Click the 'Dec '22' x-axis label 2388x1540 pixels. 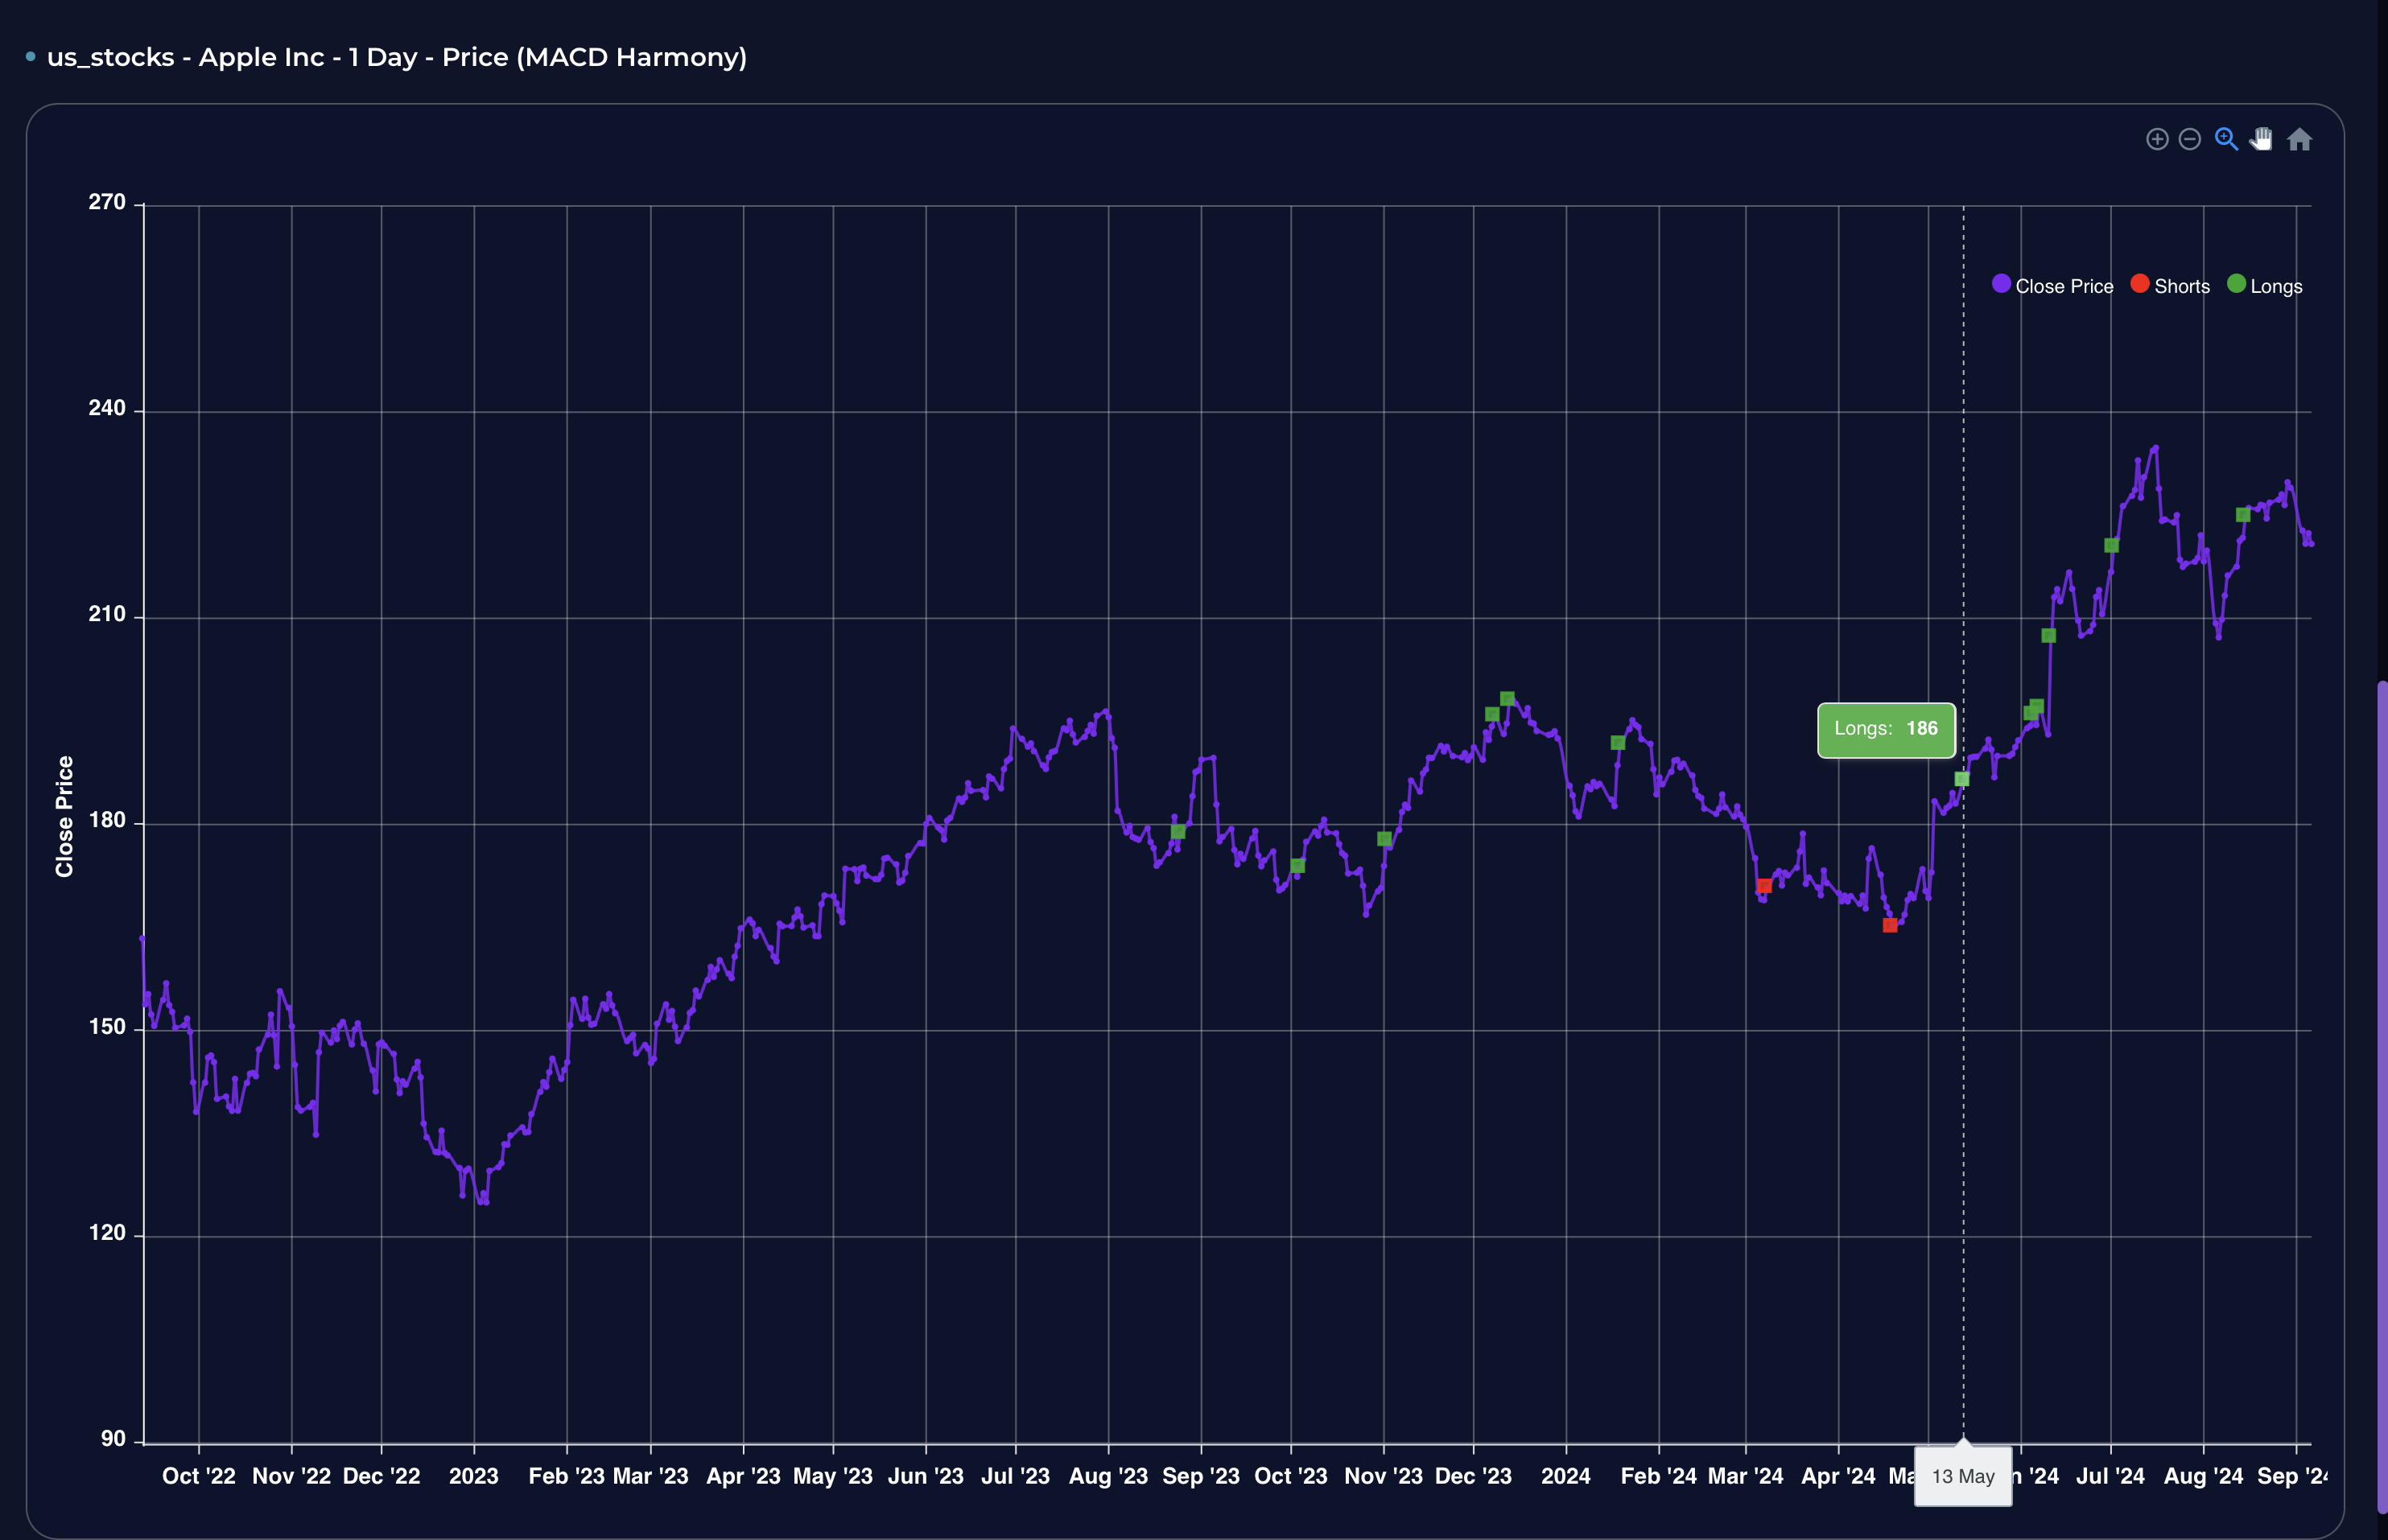(x=381, y=1476)
